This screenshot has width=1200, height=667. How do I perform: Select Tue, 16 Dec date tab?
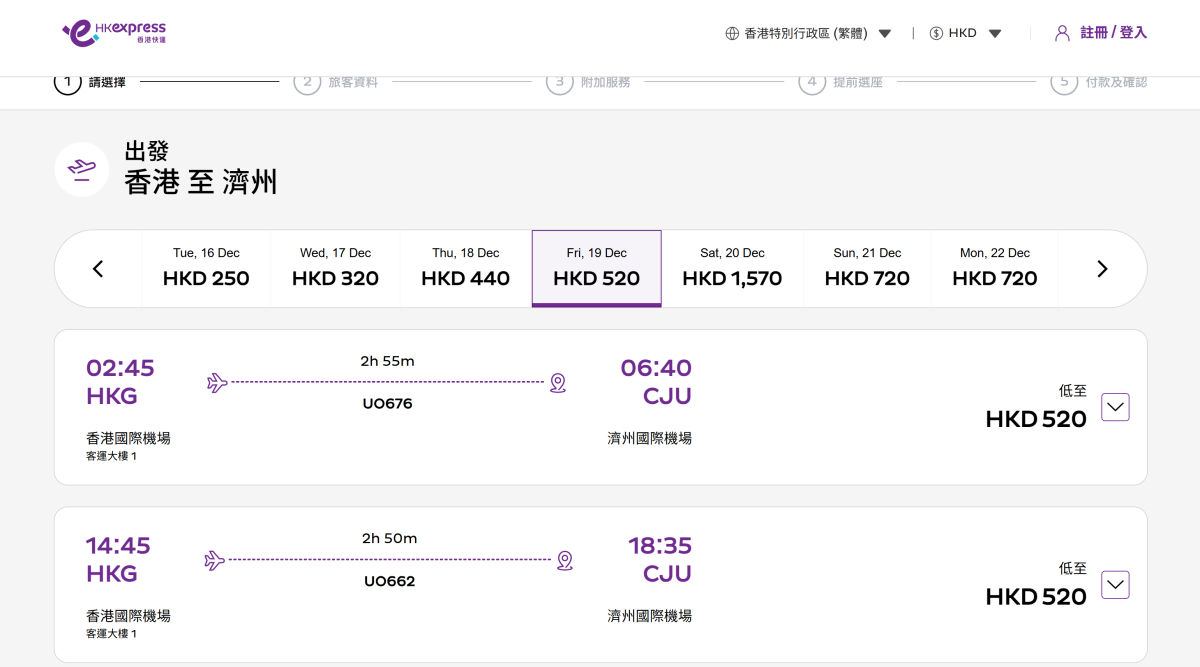[206, 268]
